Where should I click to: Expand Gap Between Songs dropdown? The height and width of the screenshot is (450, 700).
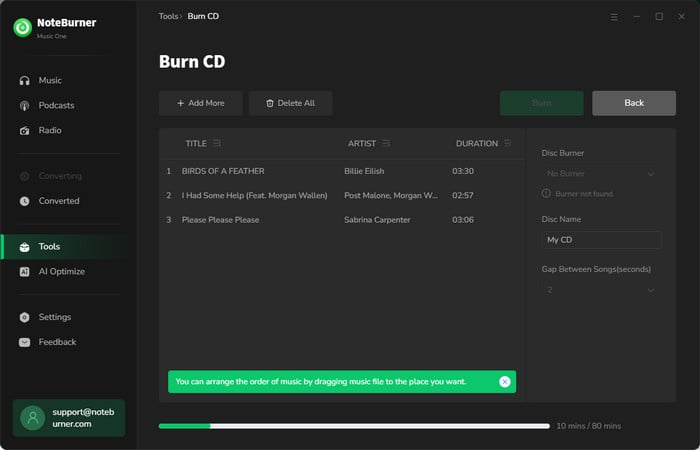[x=600, y=290]
